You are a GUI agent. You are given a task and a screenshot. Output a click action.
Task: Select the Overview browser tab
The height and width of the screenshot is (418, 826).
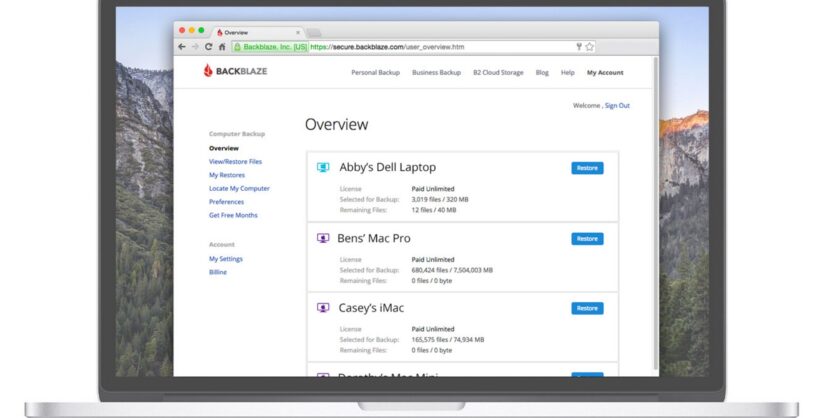pos(258,33)
